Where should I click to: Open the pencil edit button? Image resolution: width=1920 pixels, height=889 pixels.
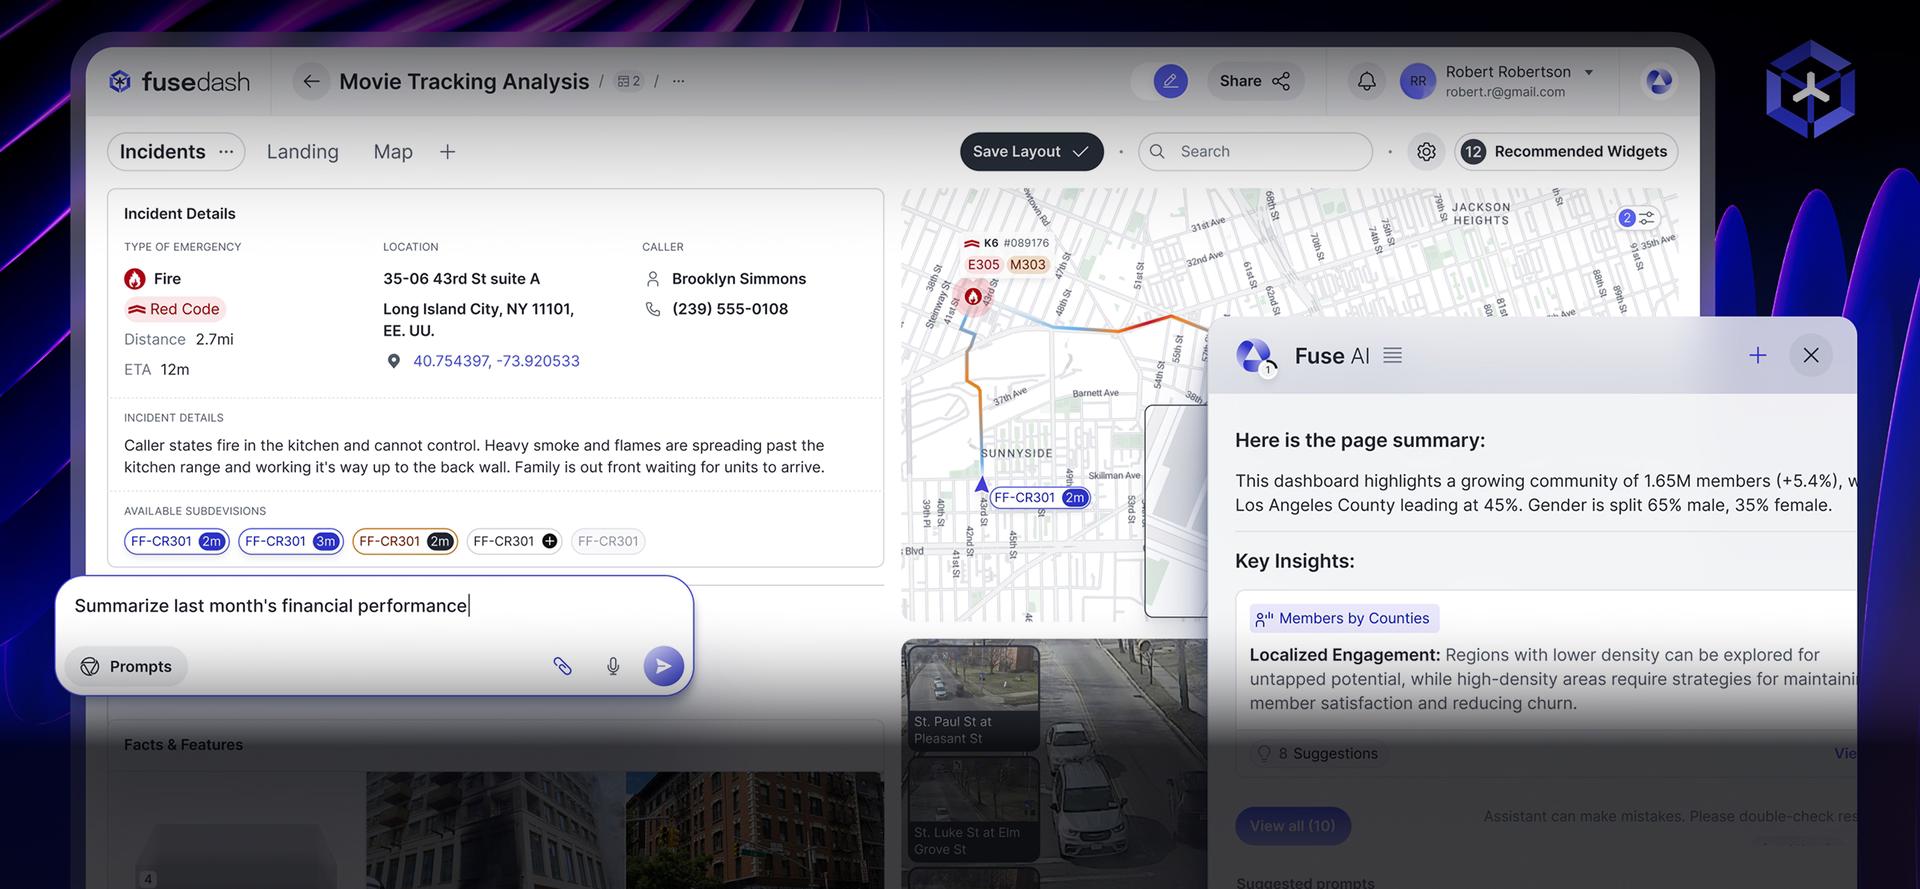pyautogui.click(x=1170, y=81)
